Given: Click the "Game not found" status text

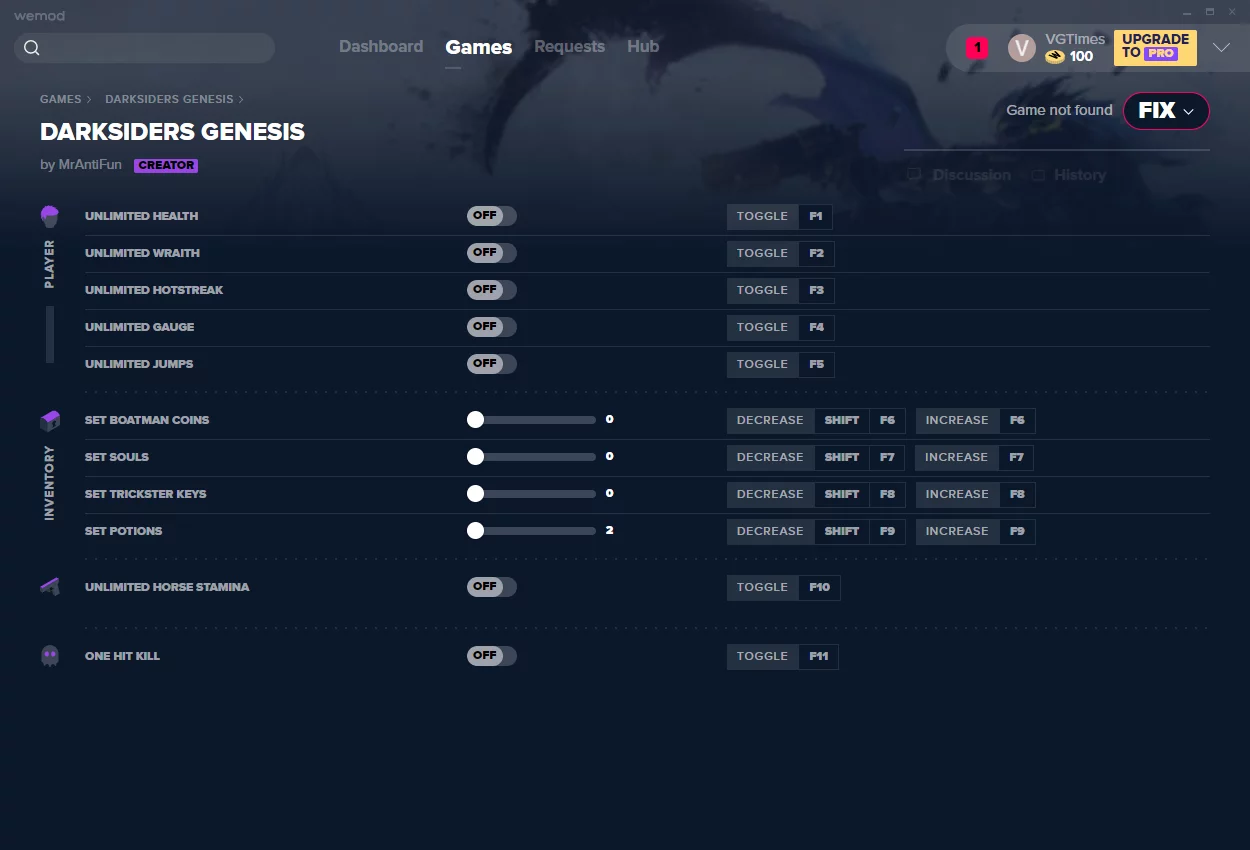Looking at the screenshot, I should [1059, 111].
